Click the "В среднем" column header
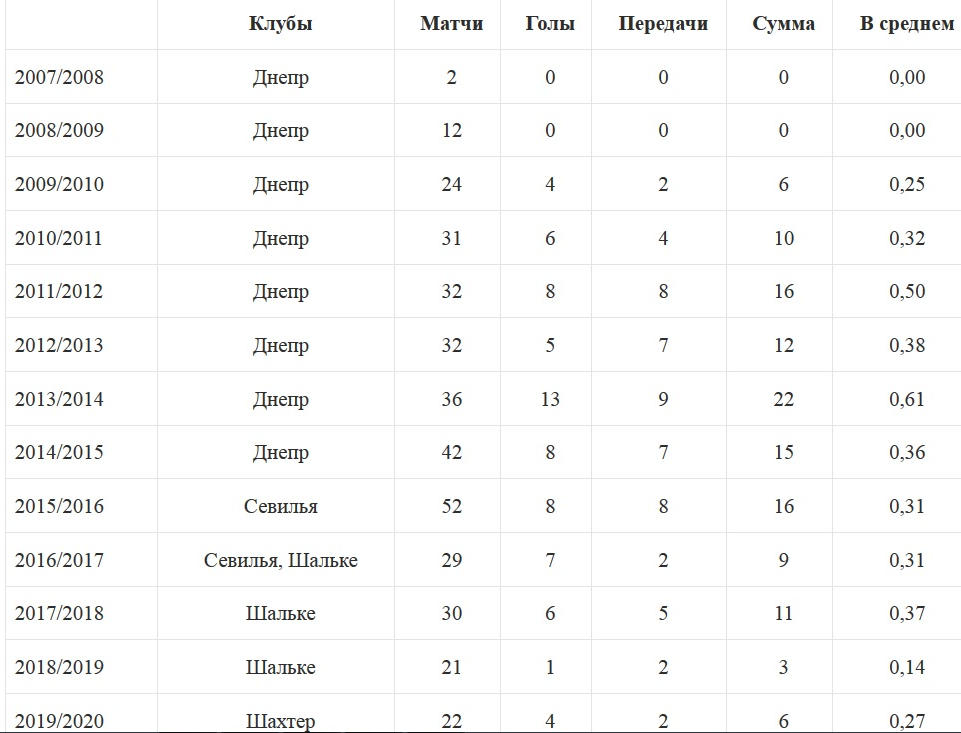Viewport: 961px width, 733px height. point(907,24)
